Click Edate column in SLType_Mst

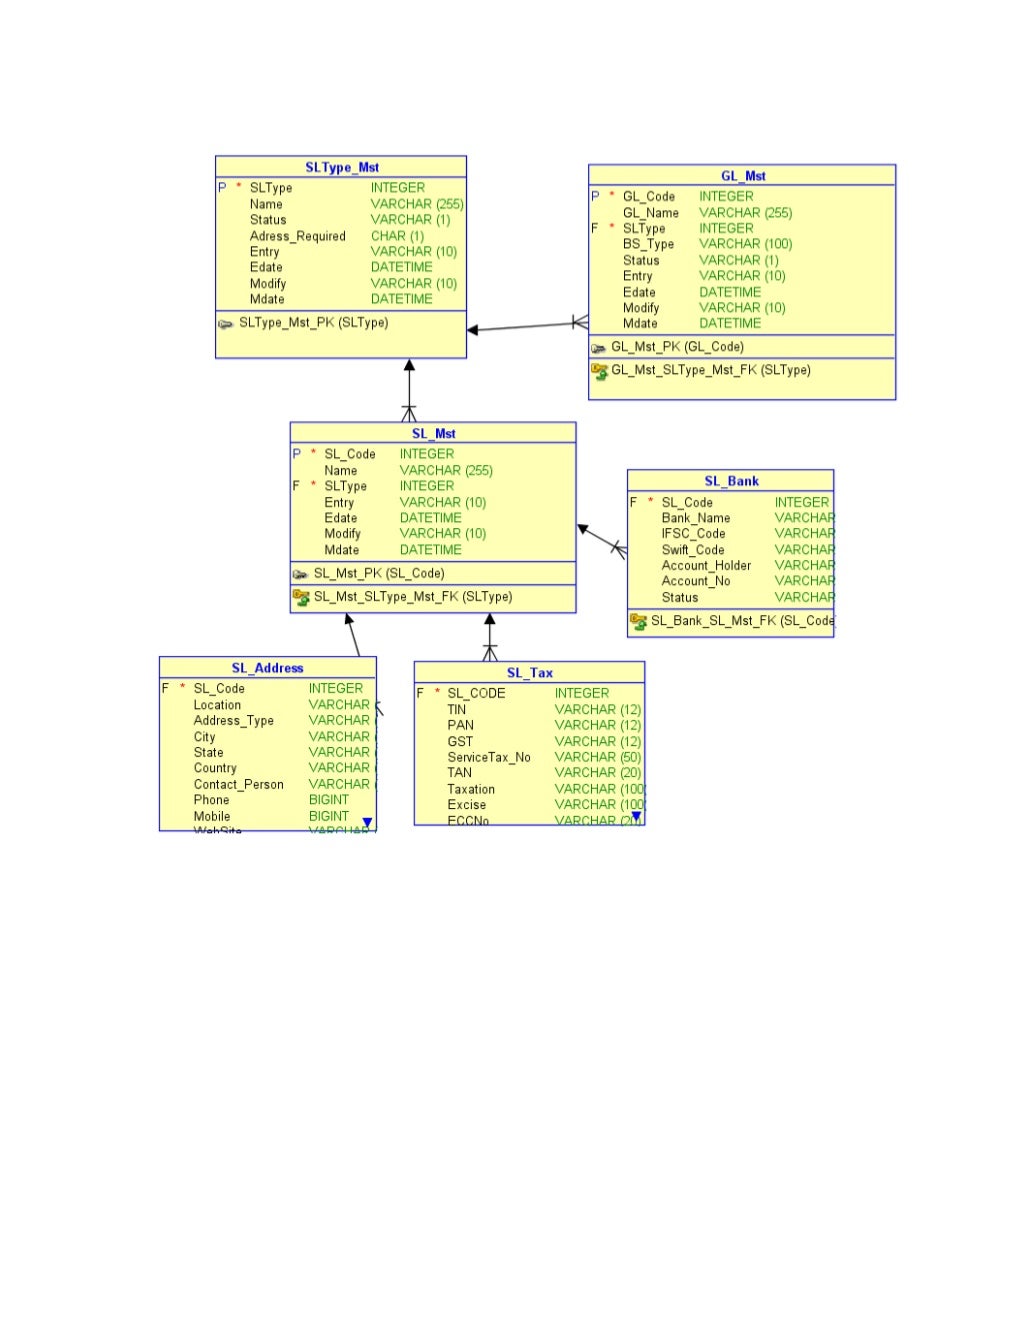(267, 268)
